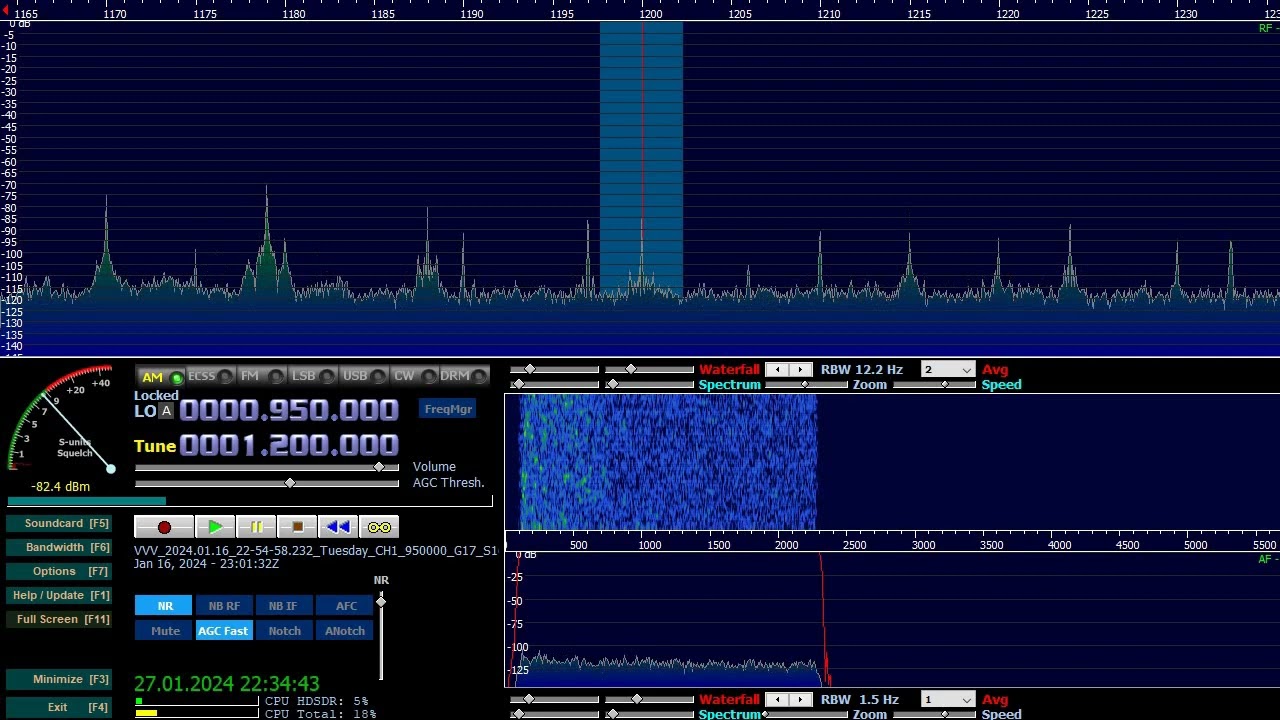This screenshot has height=720, width=1280.
Task: Enable the ANotch auto notch
Action: pos(345,631)
